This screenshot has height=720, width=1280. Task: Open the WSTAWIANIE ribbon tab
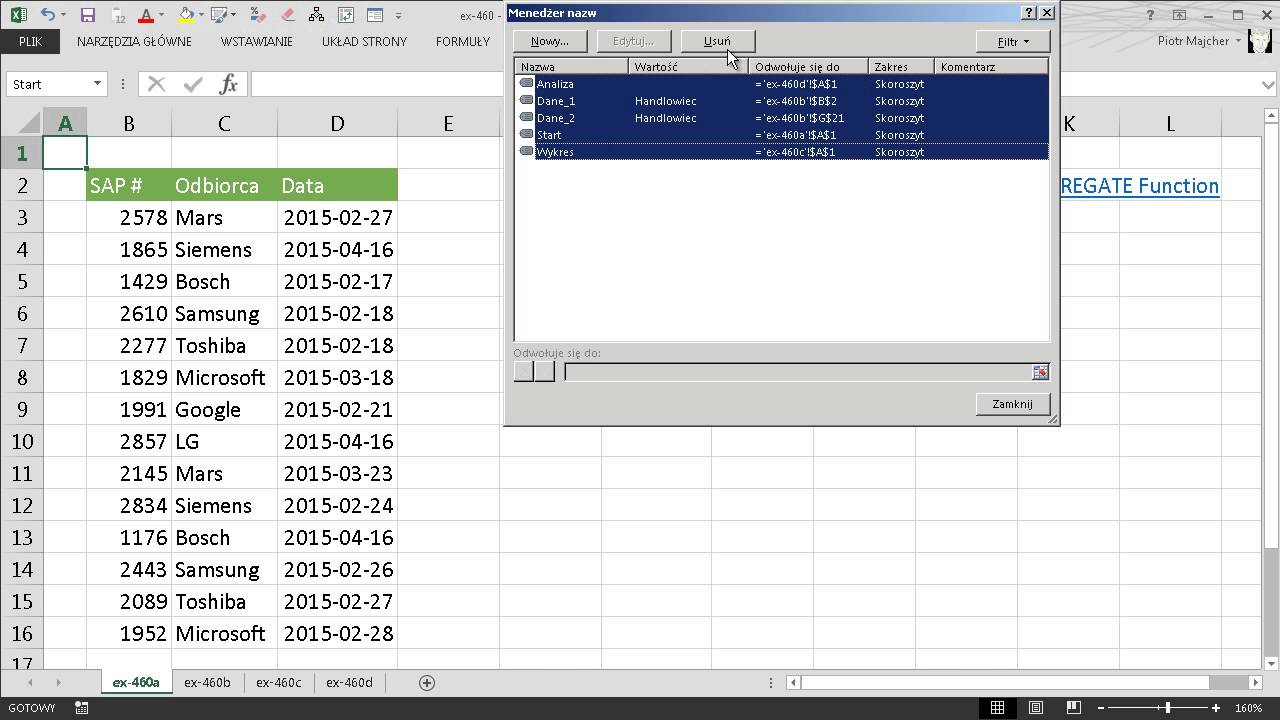pyautogui.click(x=257, y=41)
